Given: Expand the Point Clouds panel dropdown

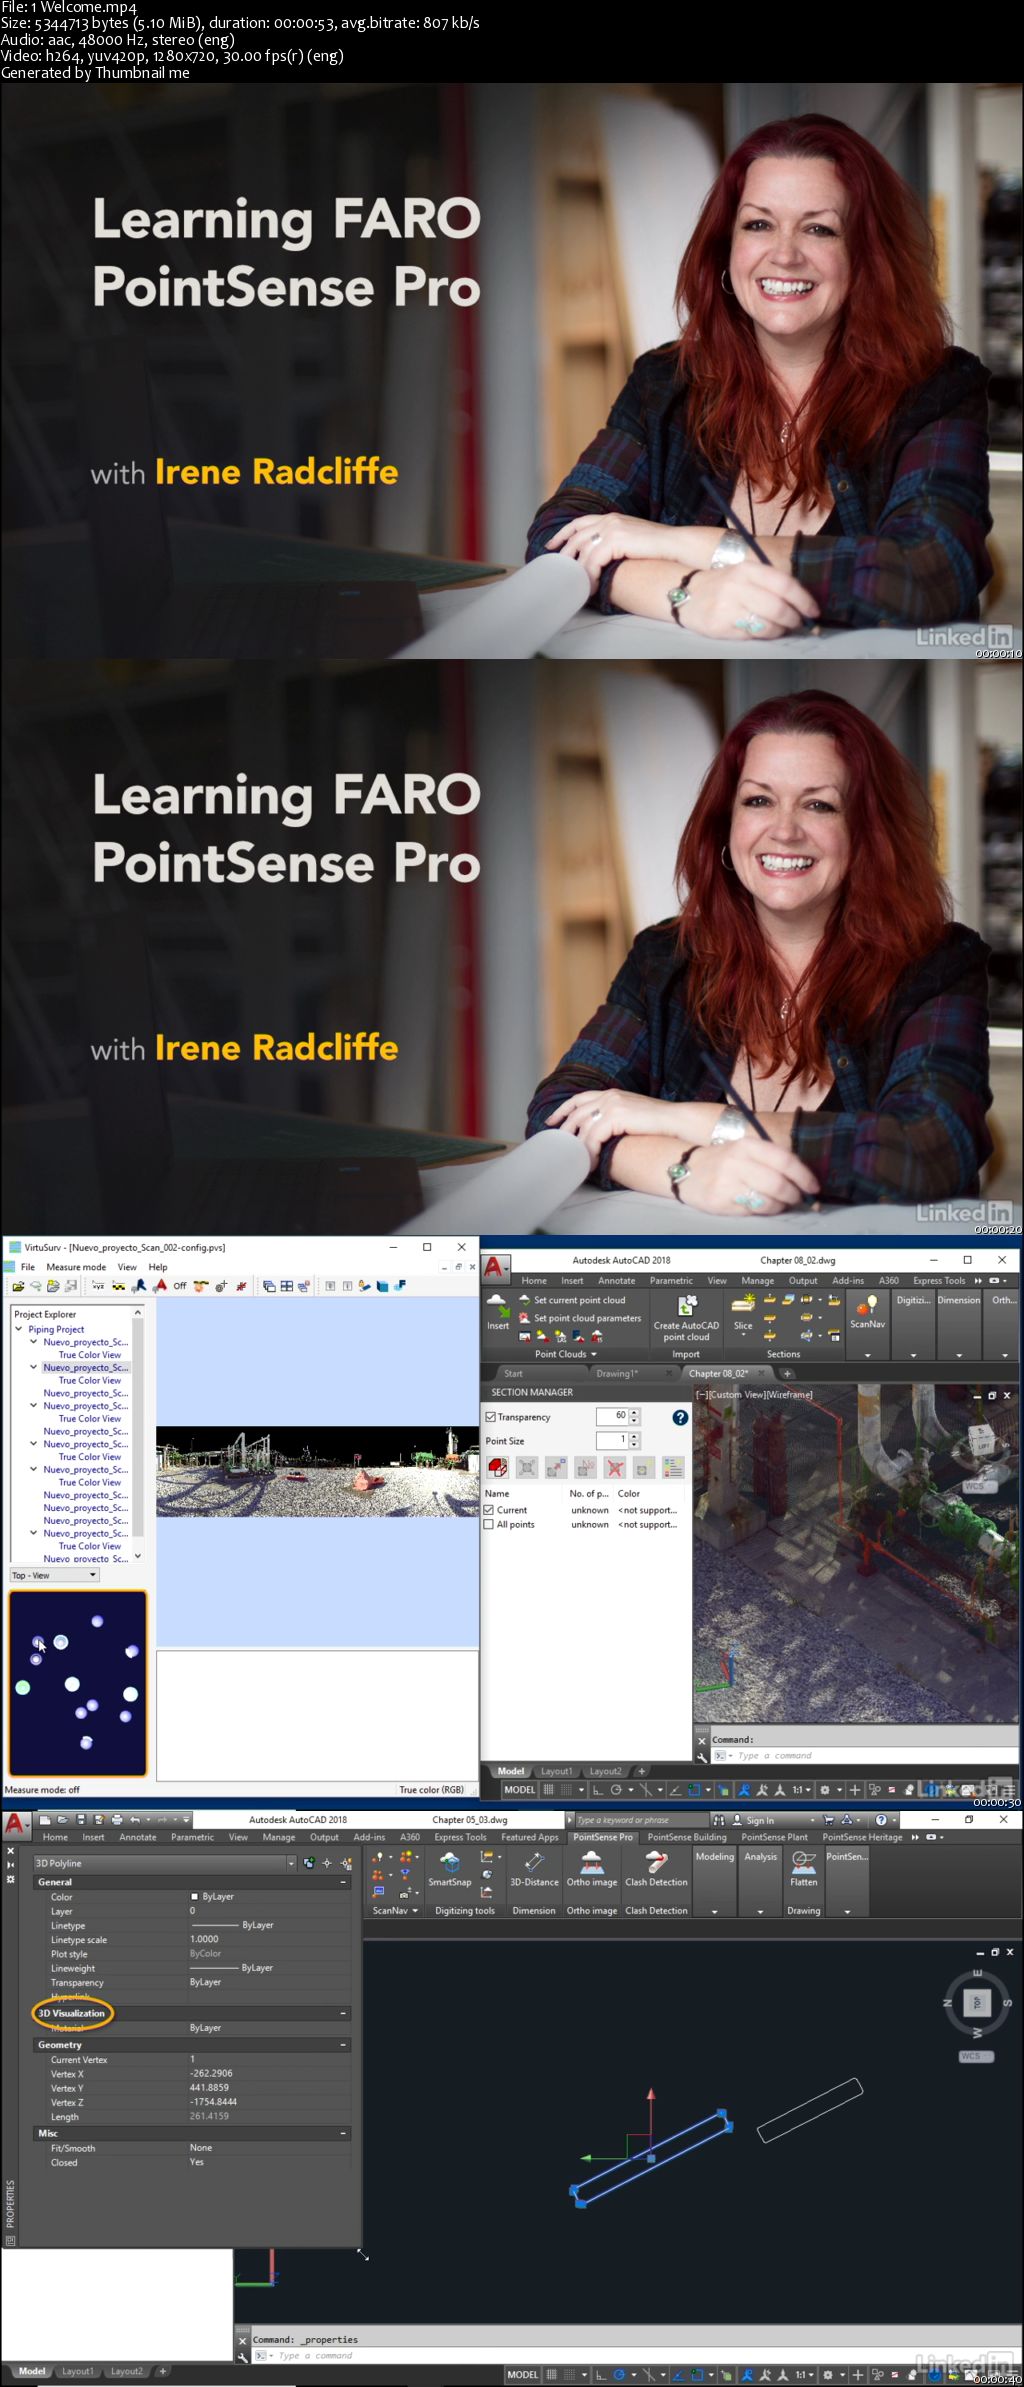Looking at the screenshot, I should [566, 1354].
